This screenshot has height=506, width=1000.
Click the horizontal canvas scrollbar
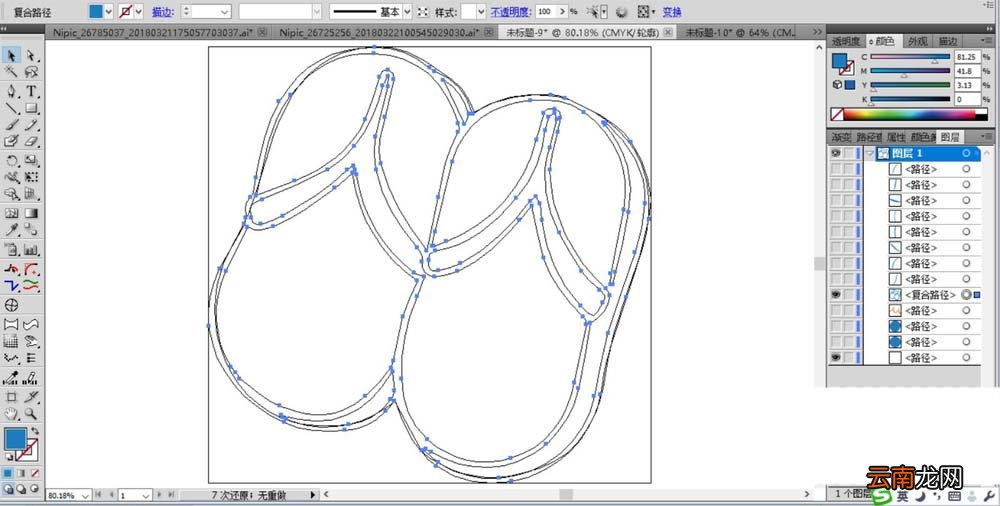pos(568,494)
